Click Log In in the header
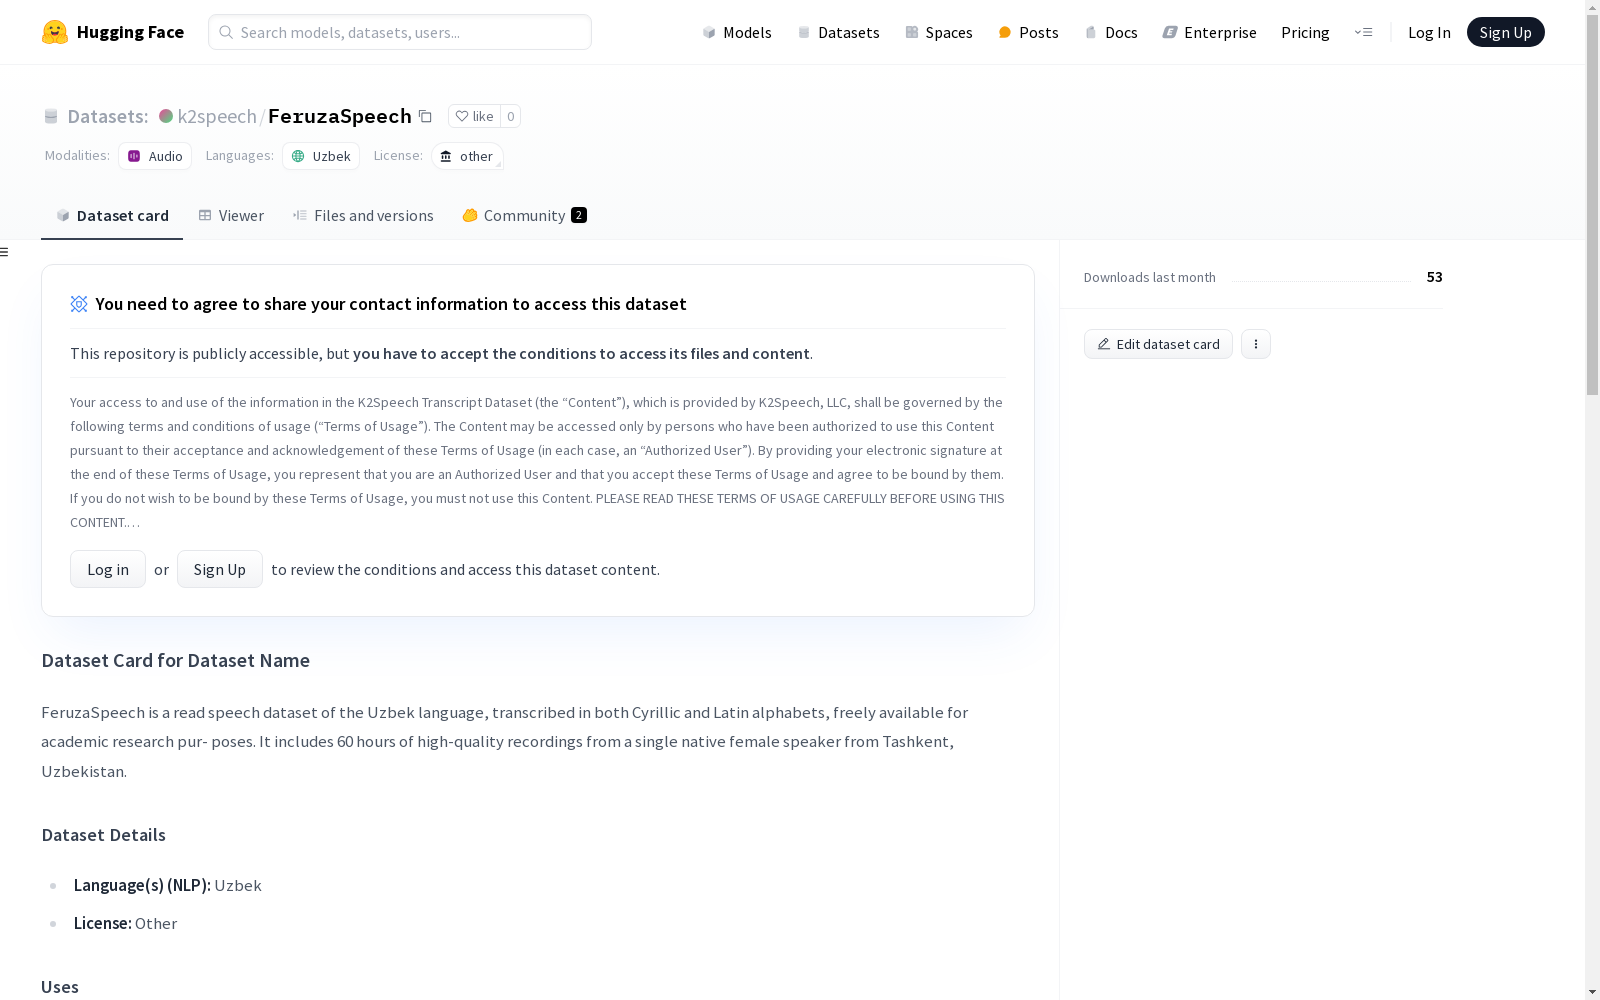 pos(1429,32)
